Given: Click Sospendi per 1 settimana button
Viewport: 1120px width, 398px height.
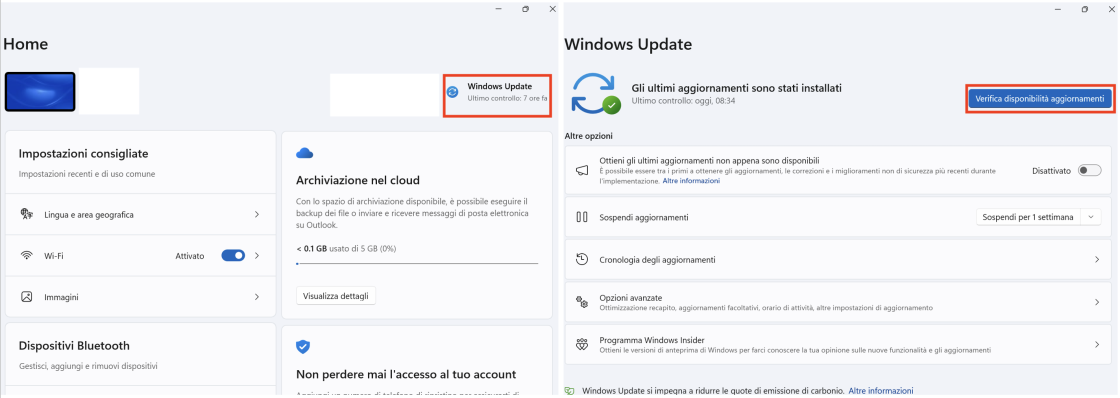Looking at the screenshot, I should coord(1028,217).
